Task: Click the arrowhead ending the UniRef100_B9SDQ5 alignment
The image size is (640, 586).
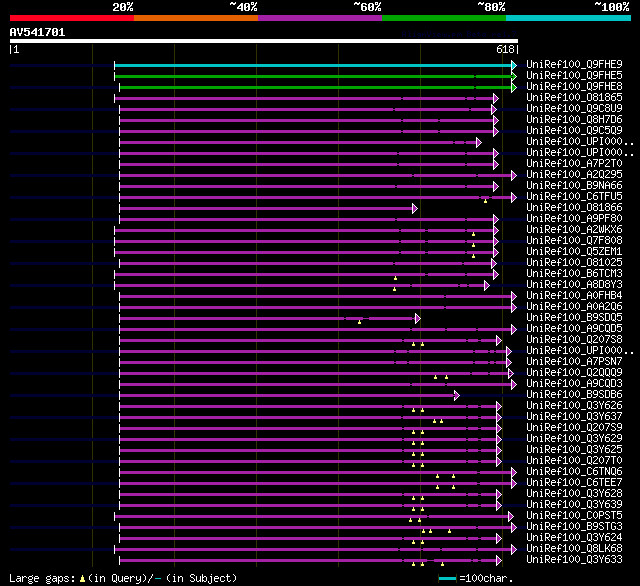Action: (418, 318)
